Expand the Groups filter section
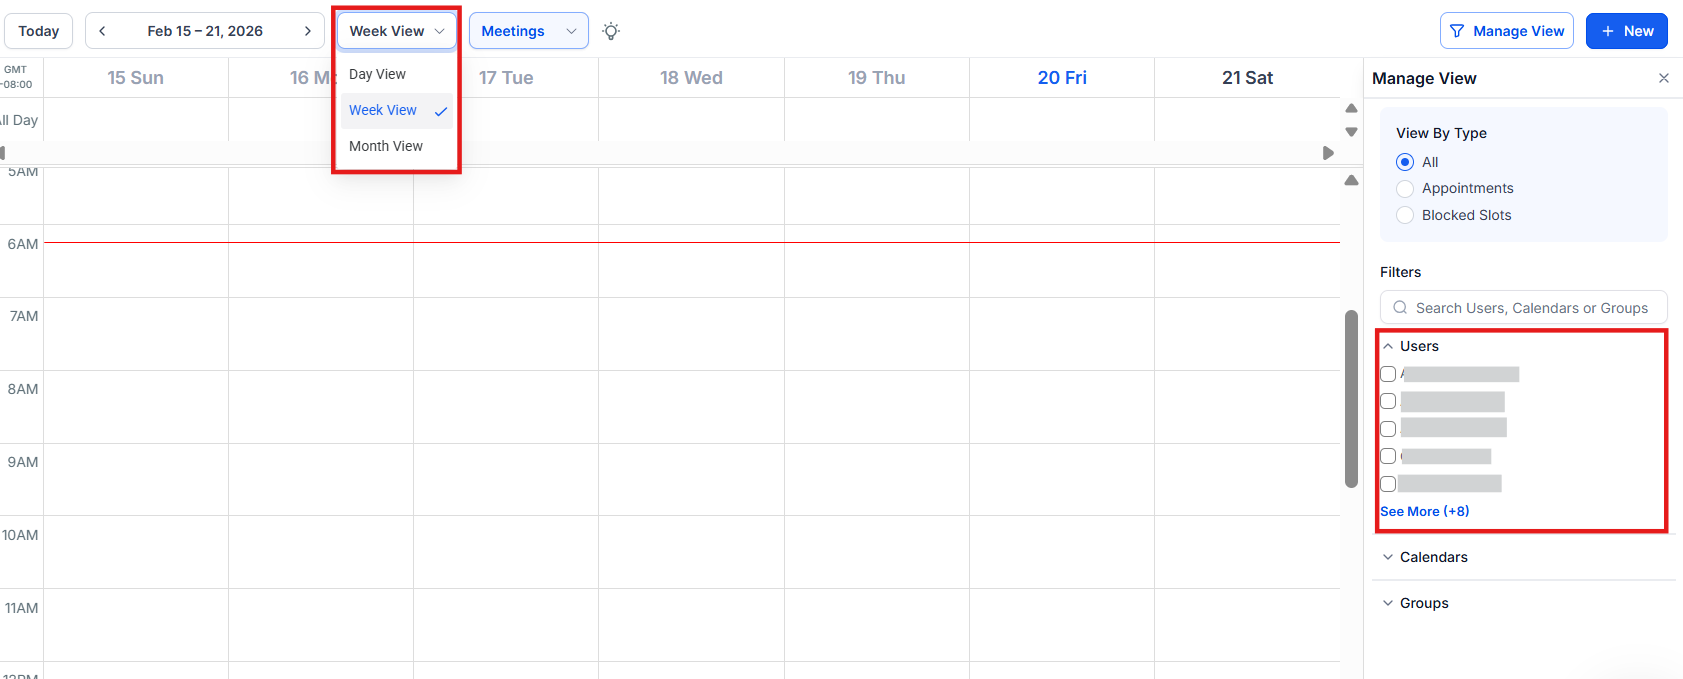This screenshot has width=1683, height=679. point(1423,603)
